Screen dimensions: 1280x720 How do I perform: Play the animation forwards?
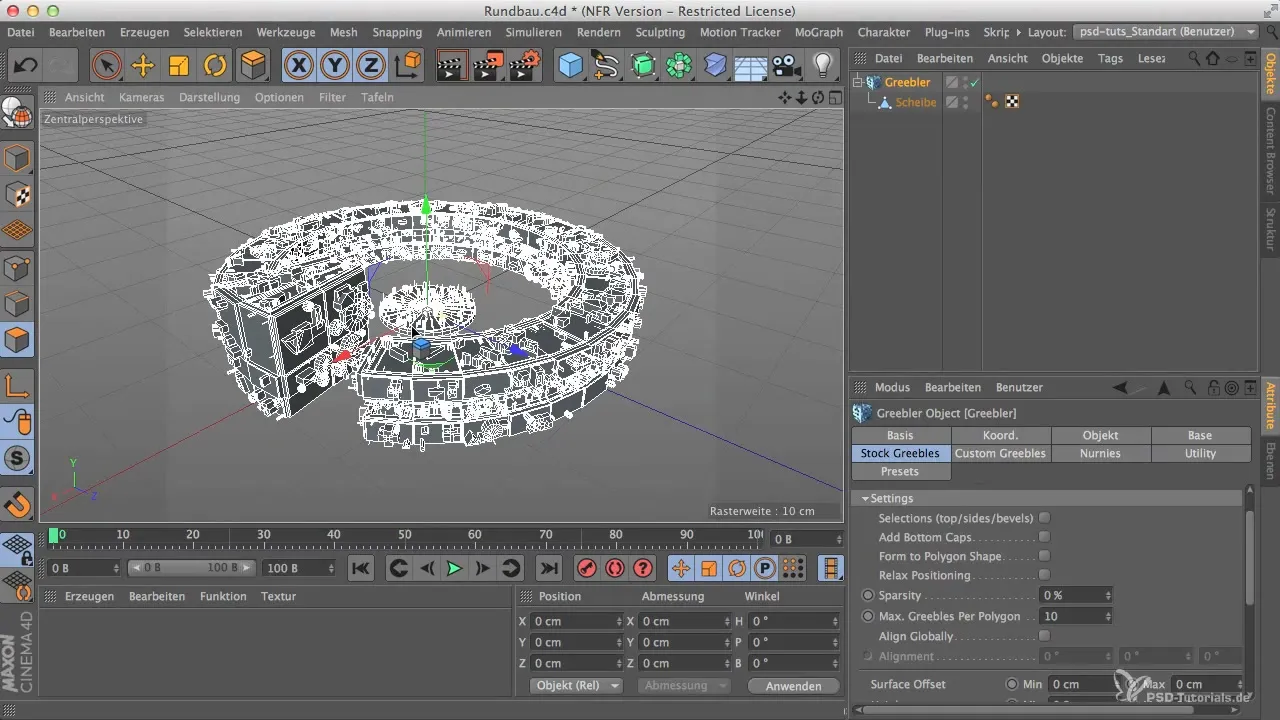pyautogui.click(x=454, y=568)
